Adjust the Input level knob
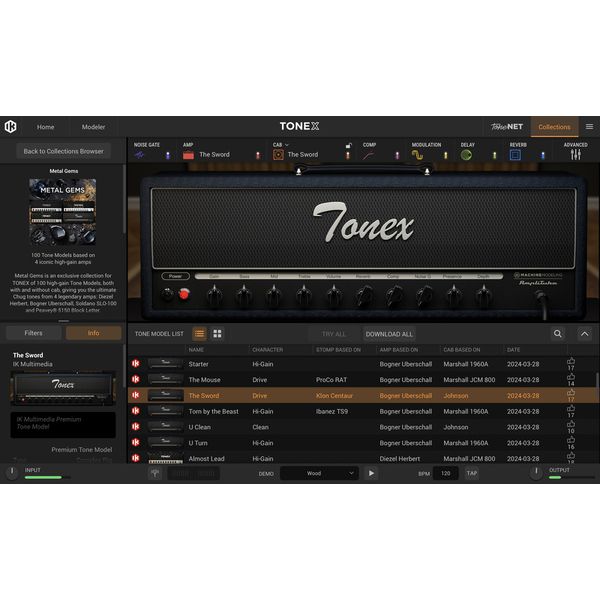This screenshot has width=600, height=600. tap(12, 472)
